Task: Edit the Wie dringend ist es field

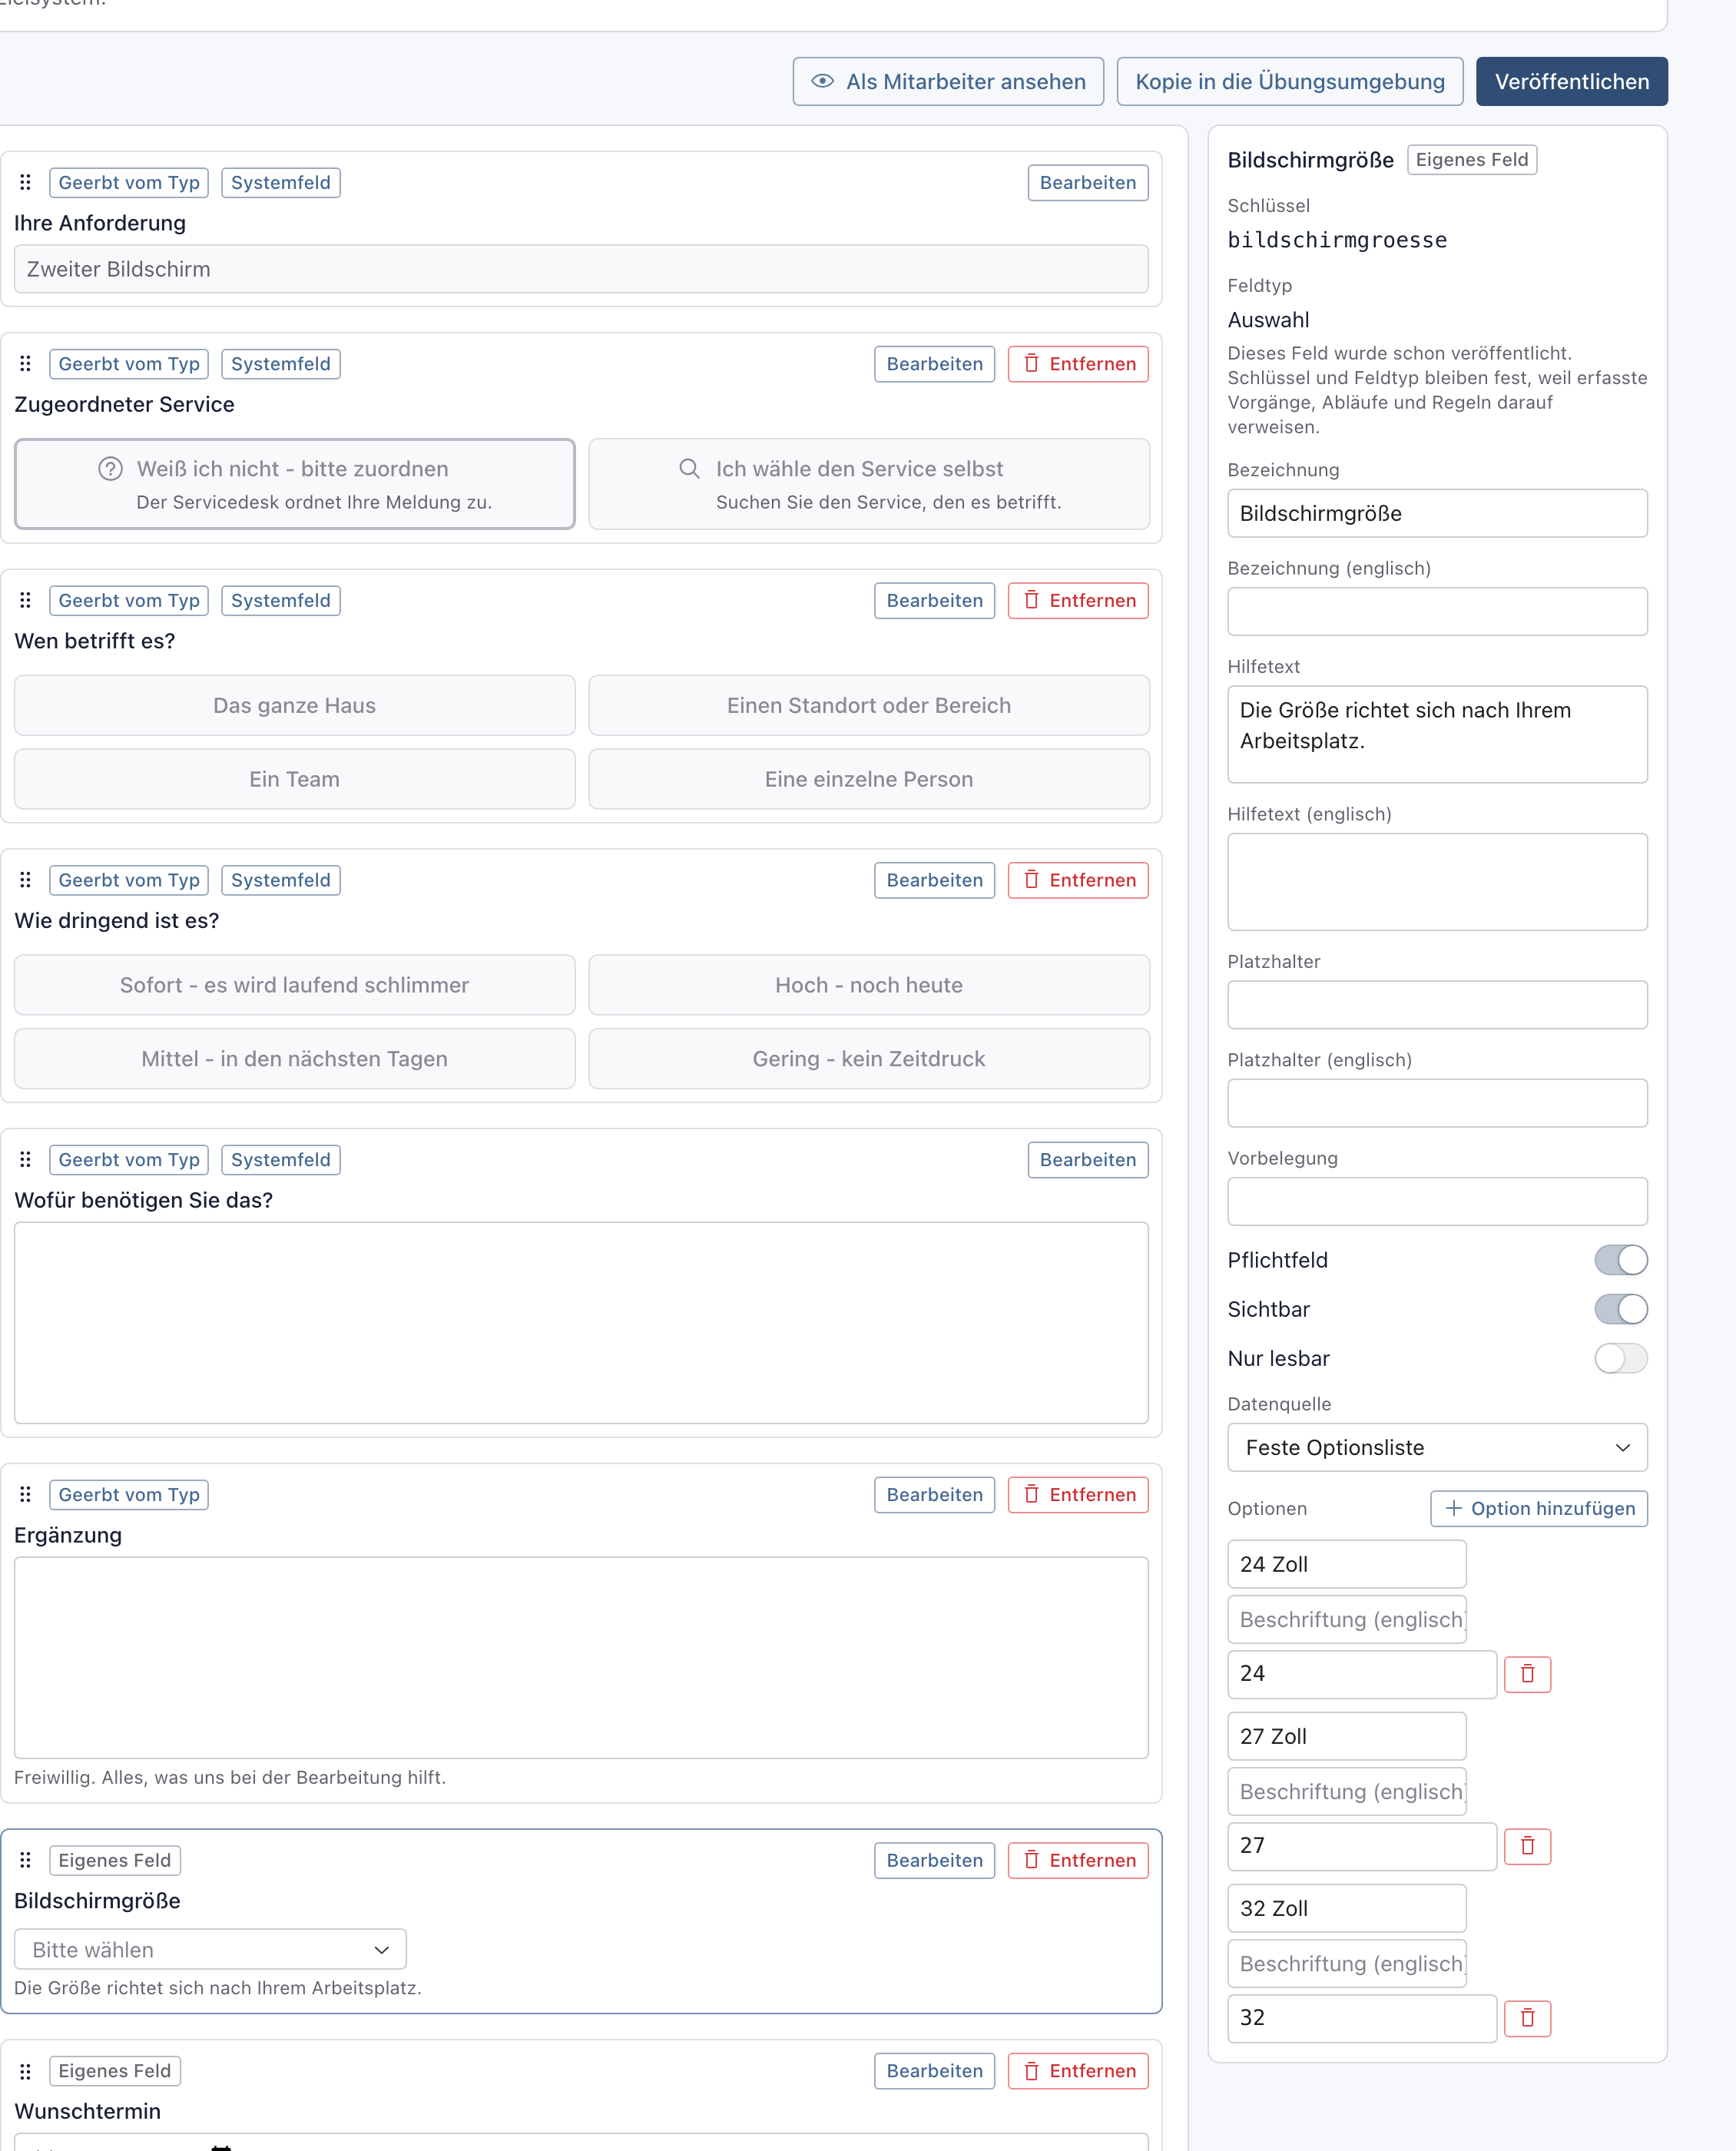Action: 934,880
